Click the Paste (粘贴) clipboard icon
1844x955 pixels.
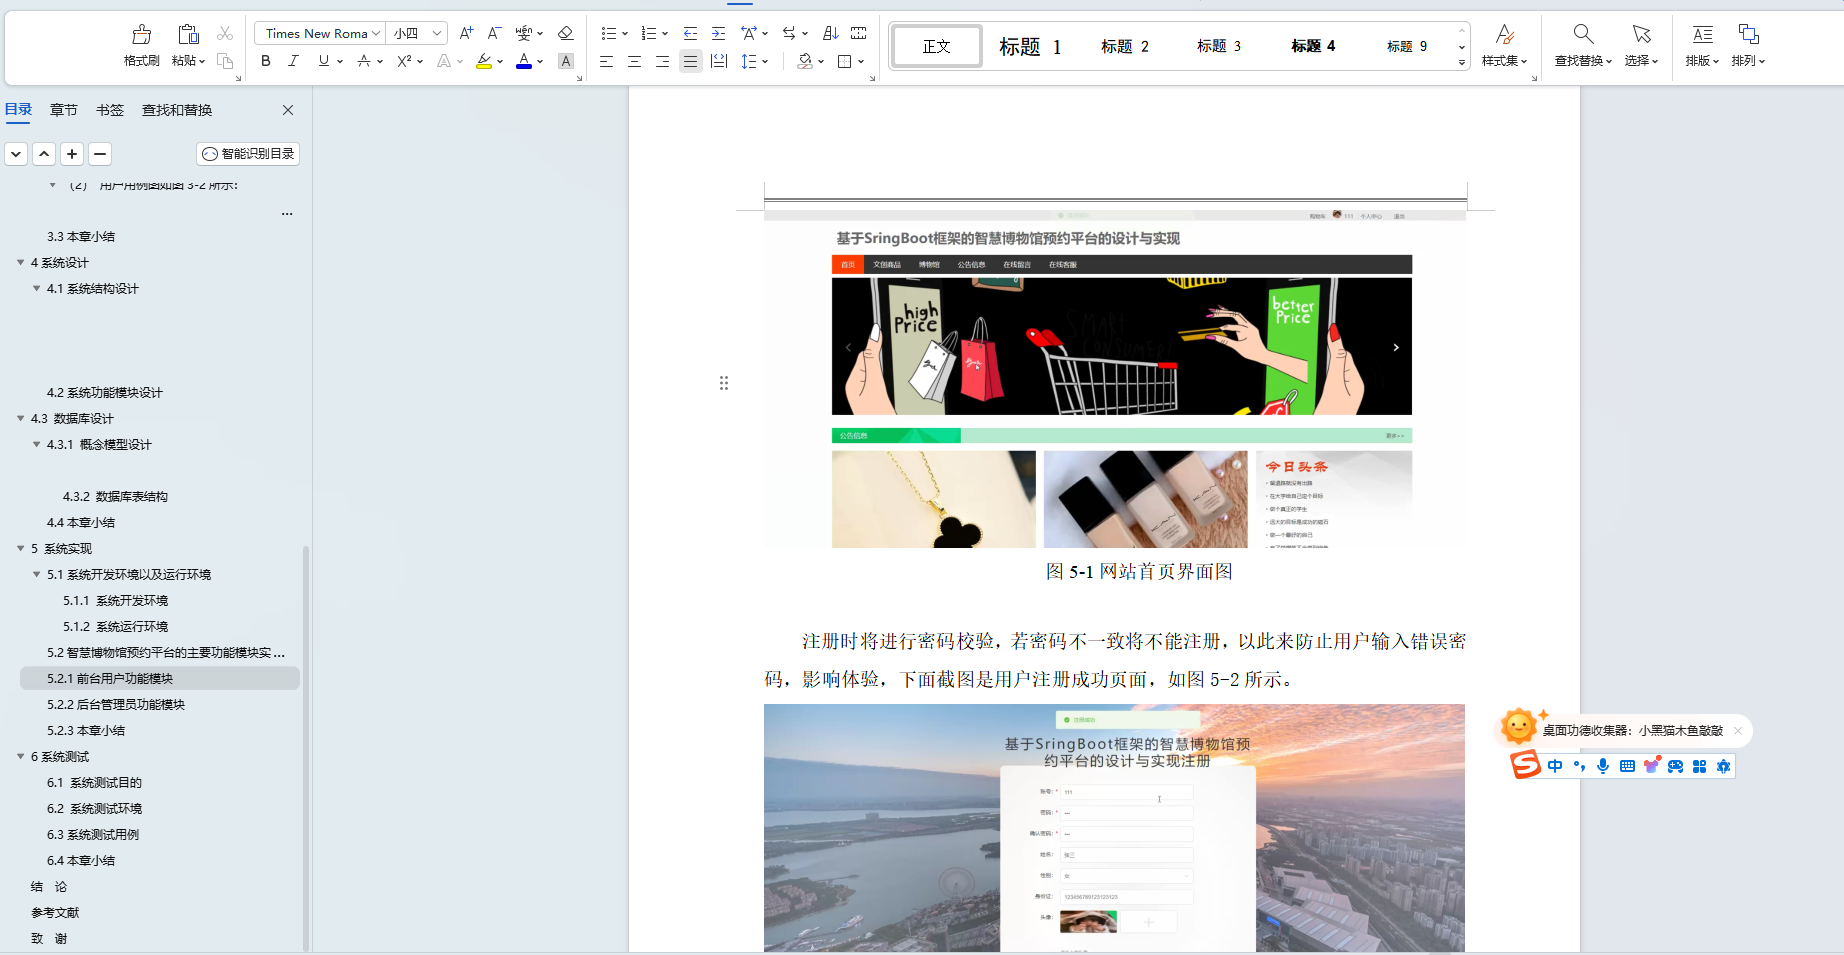[x=188, y=34]
